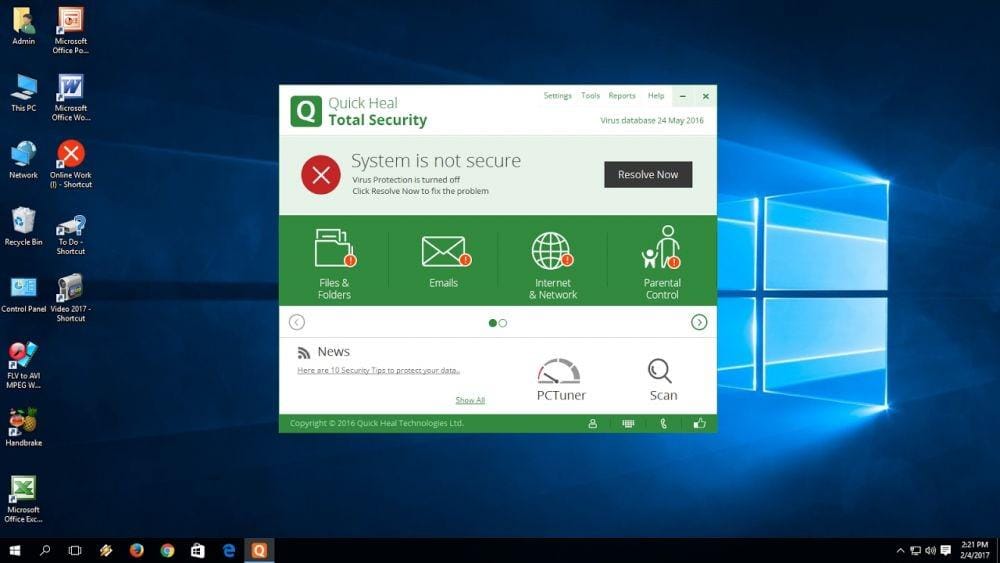Launch the PCTuner gauge icon
1000x563 pixels.
pyautogui.click(x=559, y=373)
